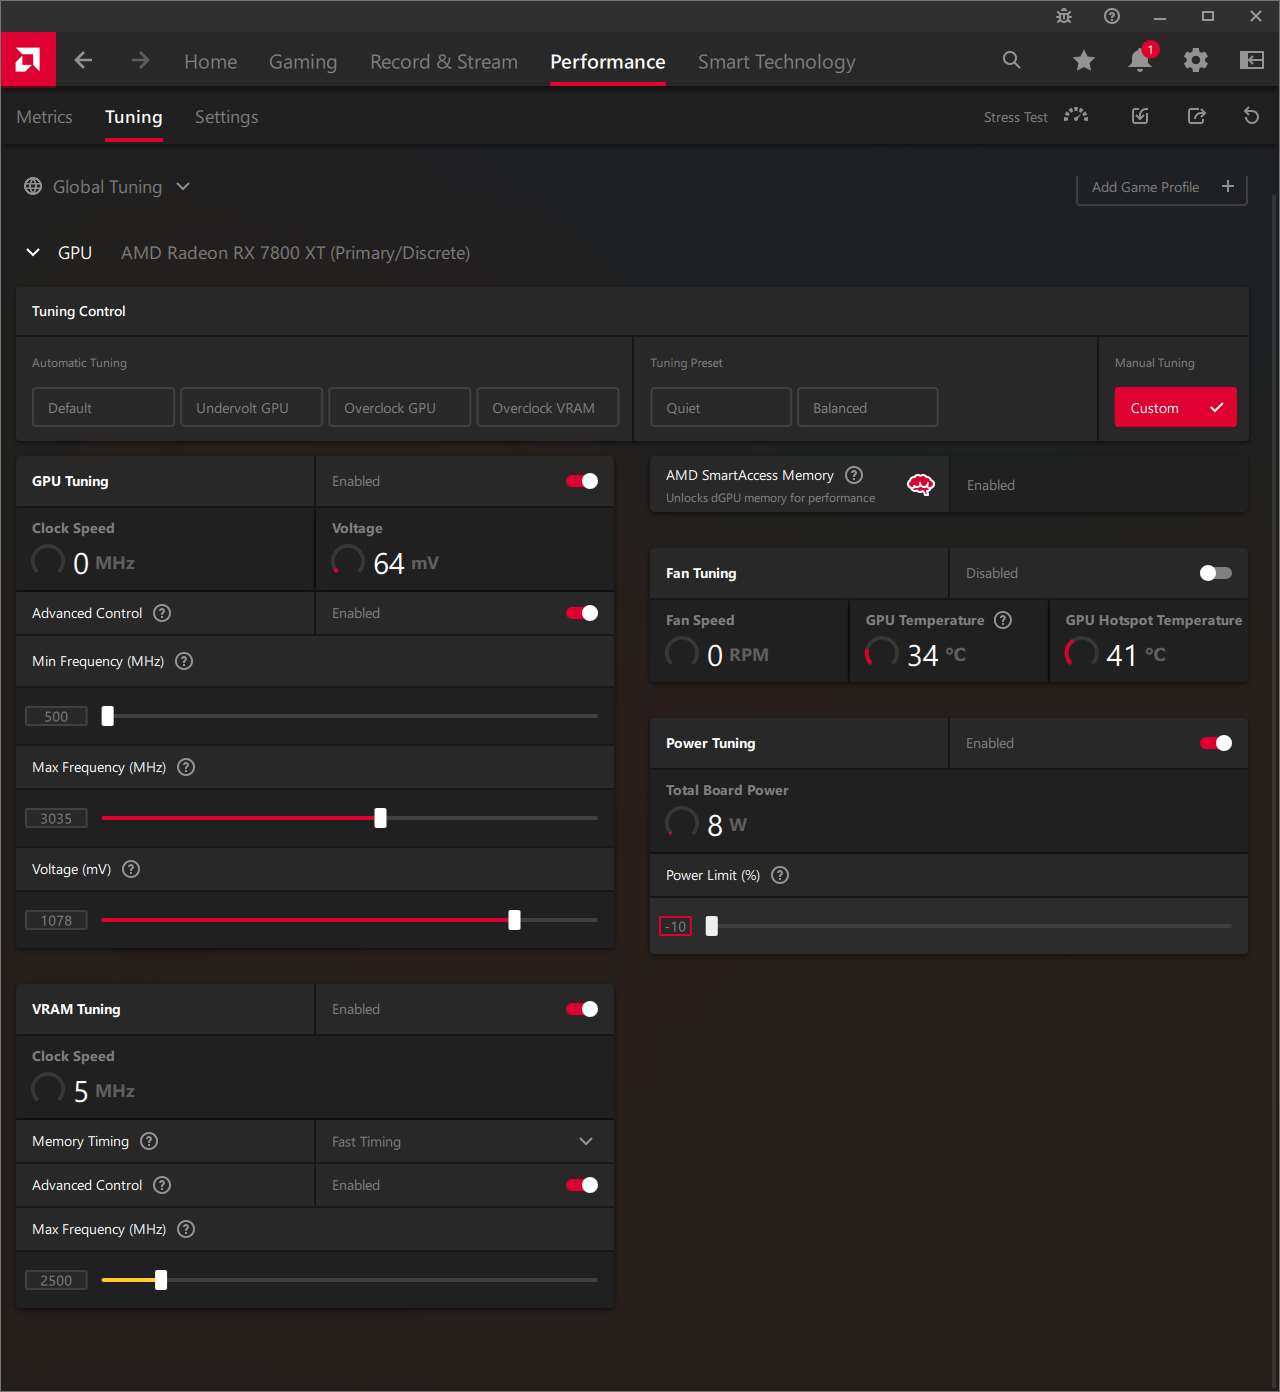Screen dimensions: 1280x1392
Task: Open the Home tab
Action: [211, 62]
